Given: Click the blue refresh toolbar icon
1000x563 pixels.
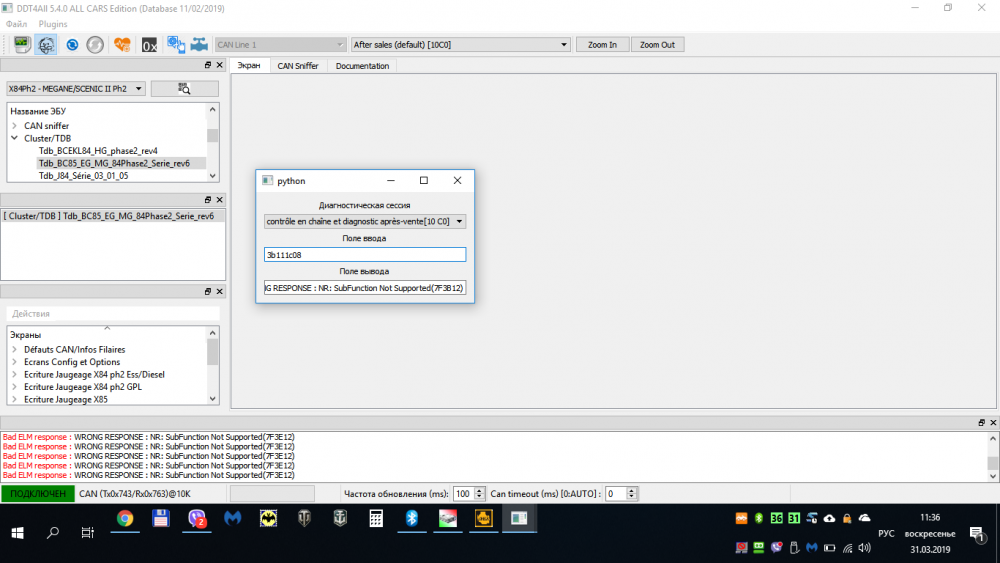Looking at the screenshot, I should pyautogui.click(x=72, y=45).
